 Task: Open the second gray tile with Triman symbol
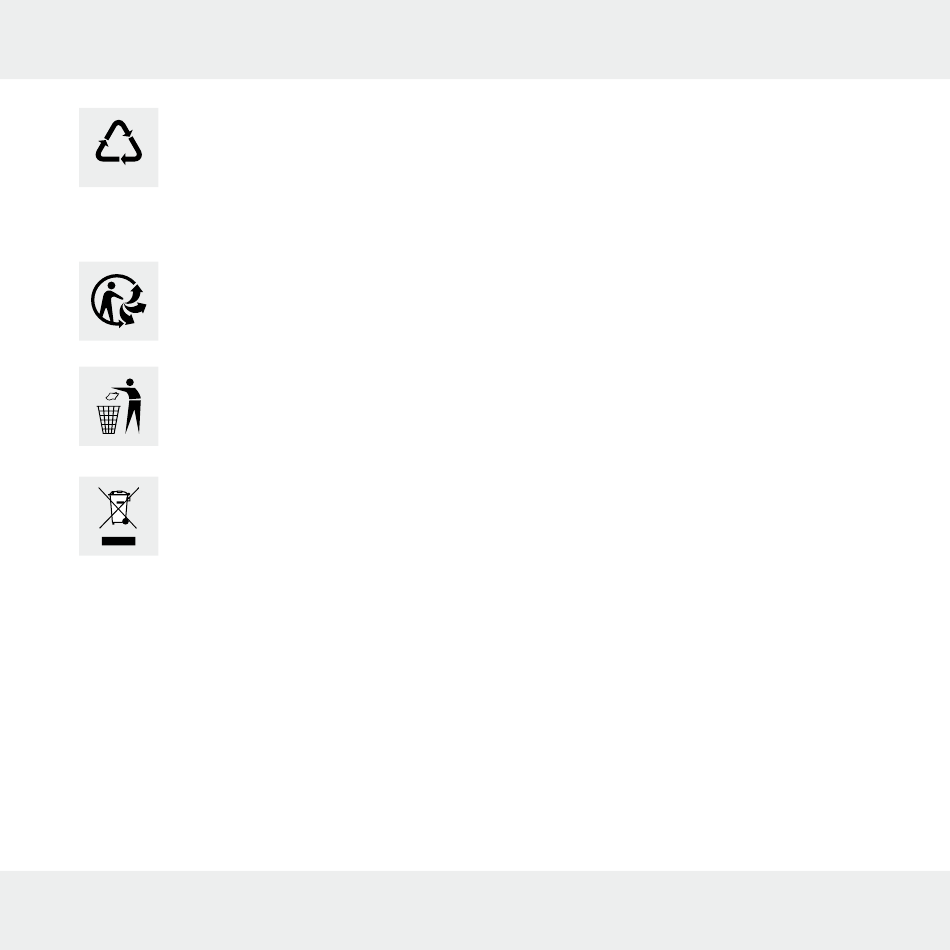click(119, 301)
